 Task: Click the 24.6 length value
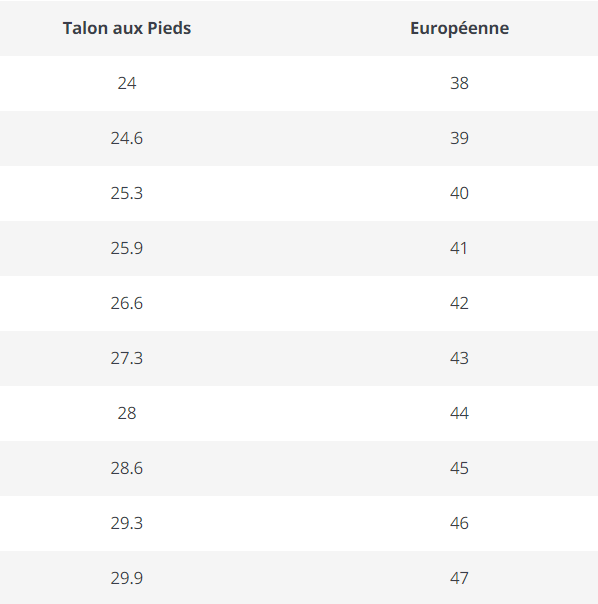[x=127, y=138]
